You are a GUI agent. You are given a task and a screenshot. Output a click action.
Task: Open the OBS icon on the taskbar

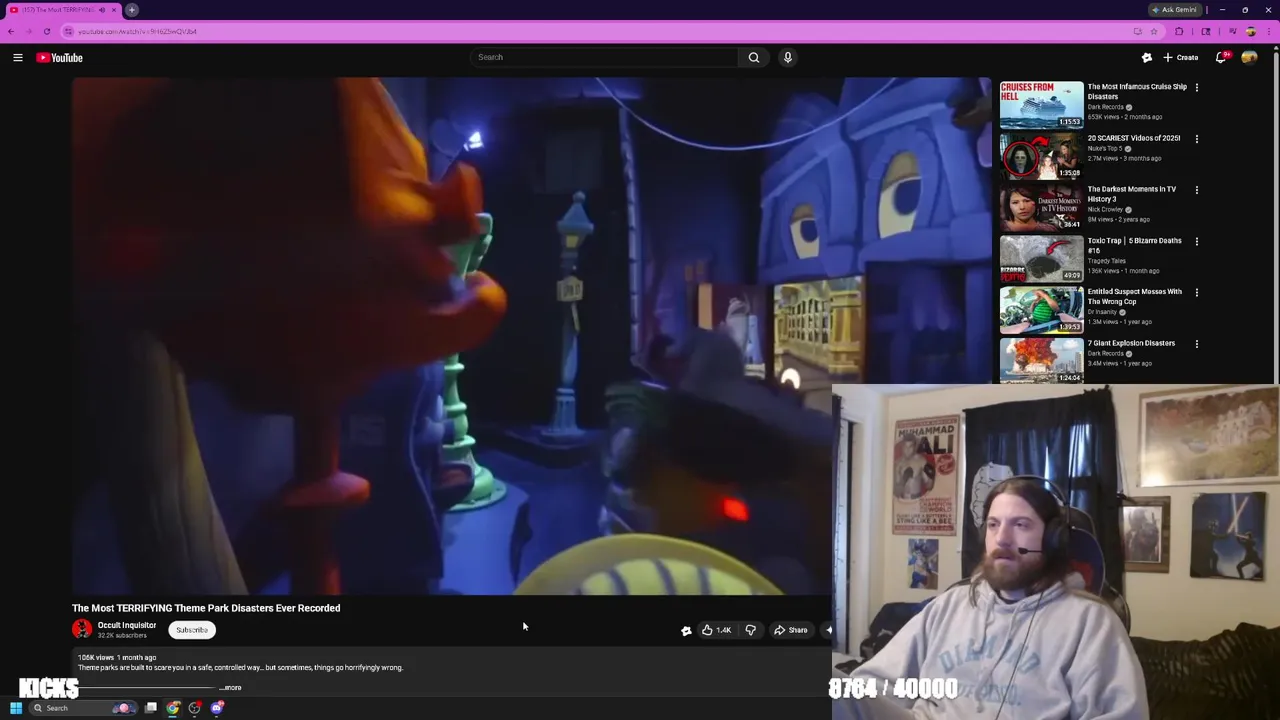pyautogui.click(x=195, y=708)
